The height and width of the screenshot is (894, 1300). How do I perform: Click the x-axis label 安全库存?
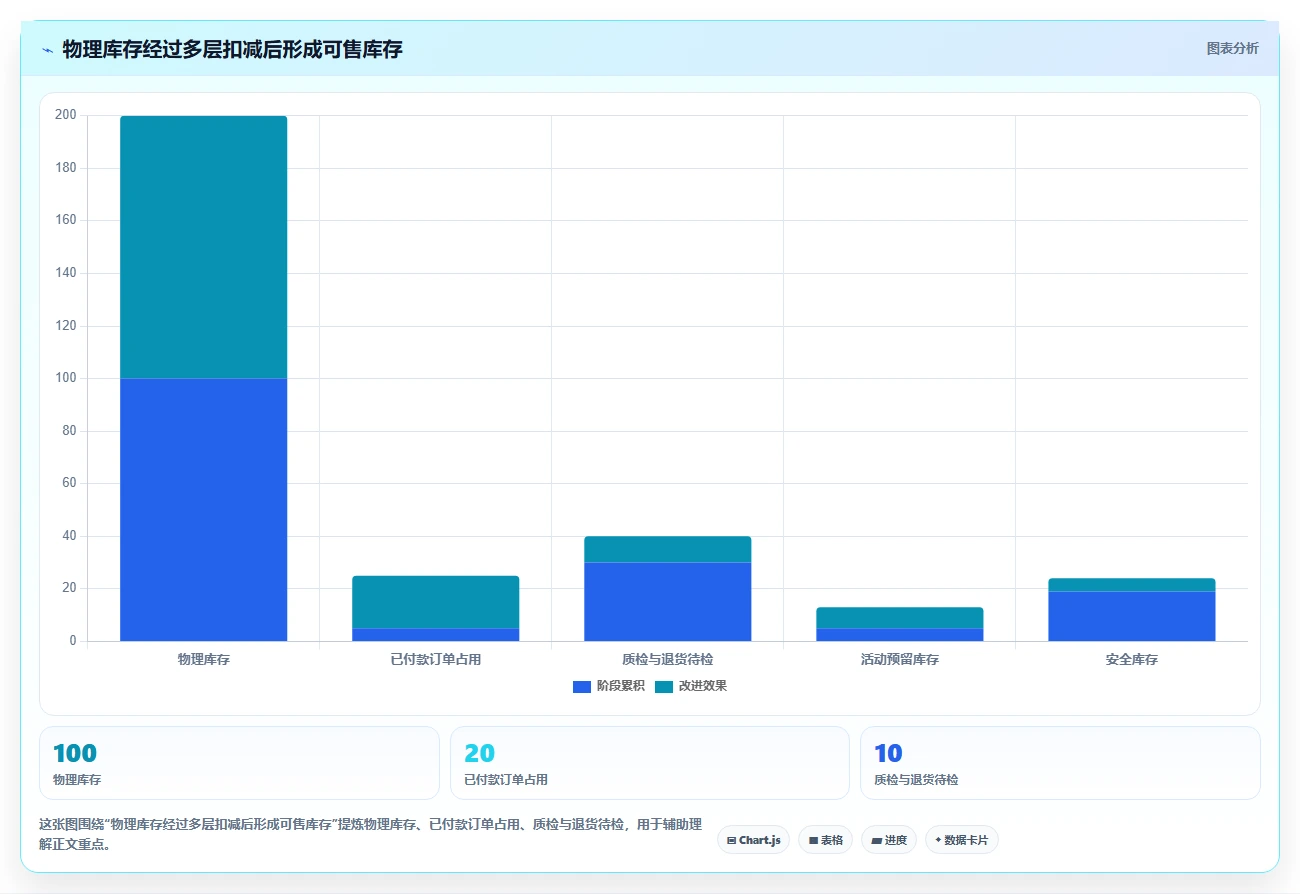tap(1131, 660)
